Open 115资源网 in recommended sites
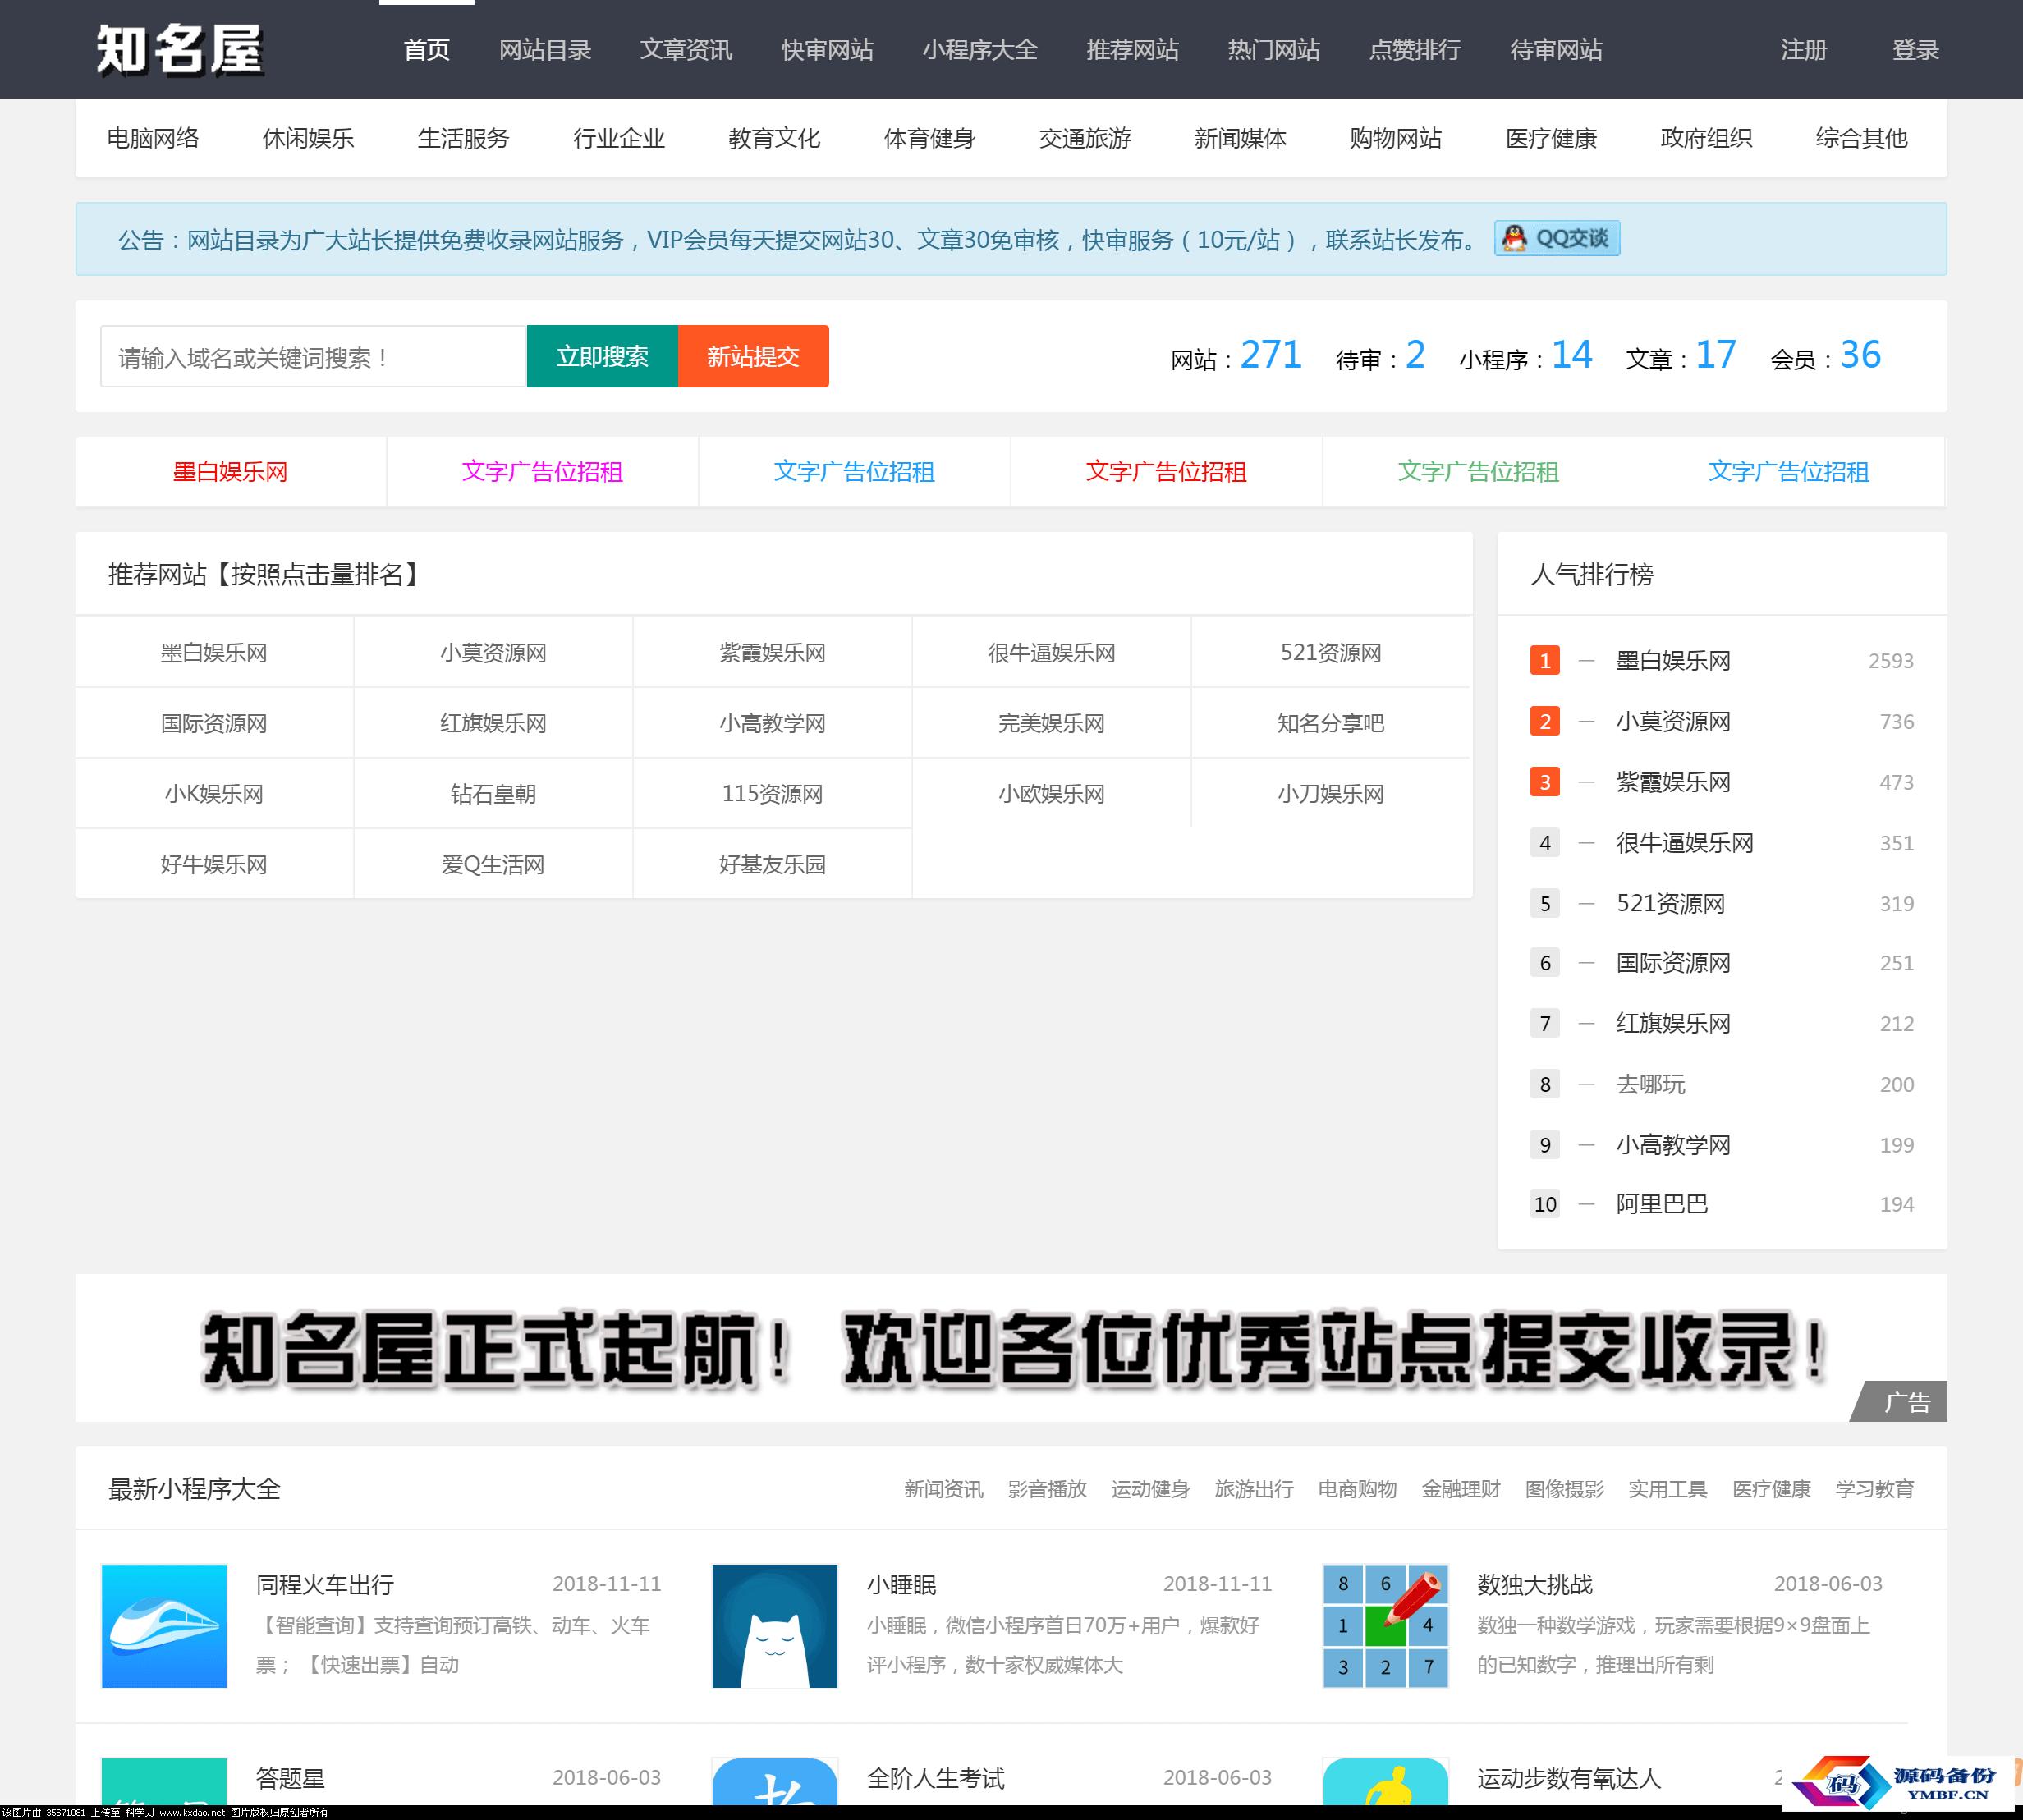 (772, 794)
